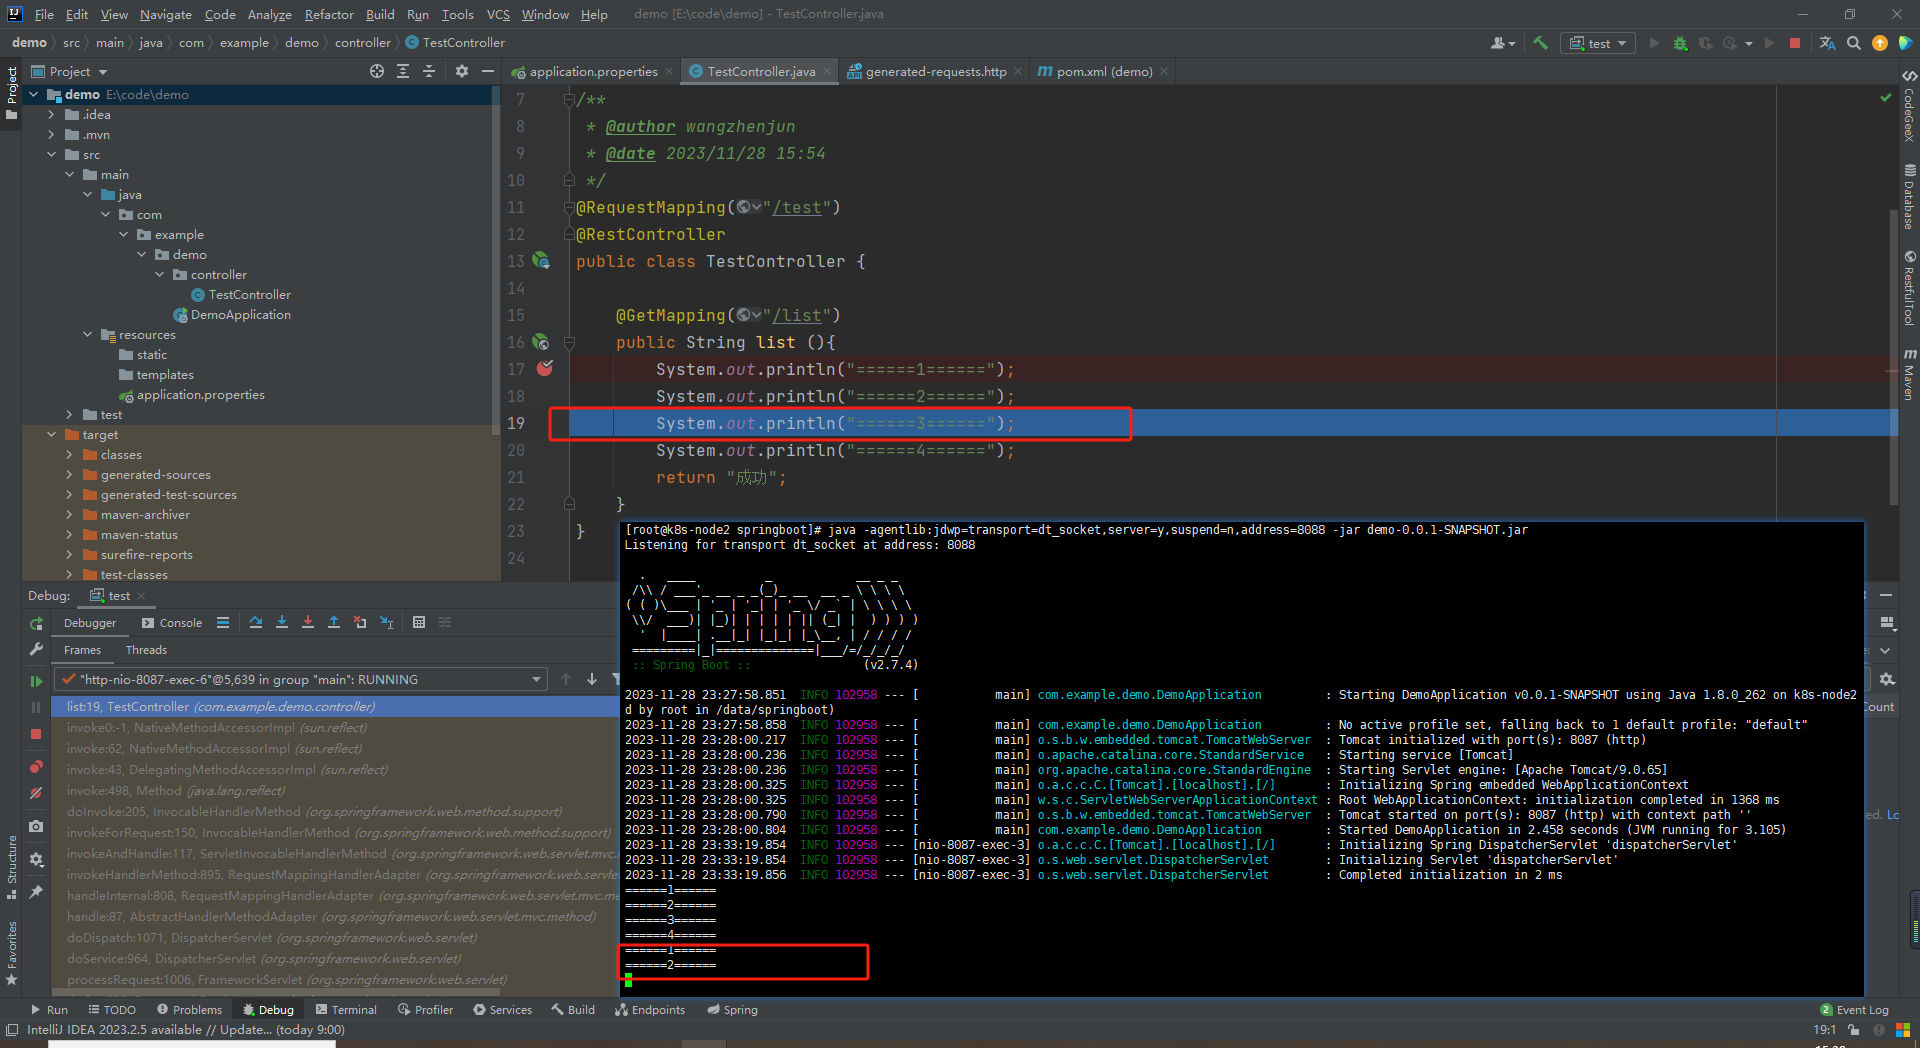Click the Build project hammer icon
This screenshot has width=1920, height=1048.
(x=1540, y=43)
